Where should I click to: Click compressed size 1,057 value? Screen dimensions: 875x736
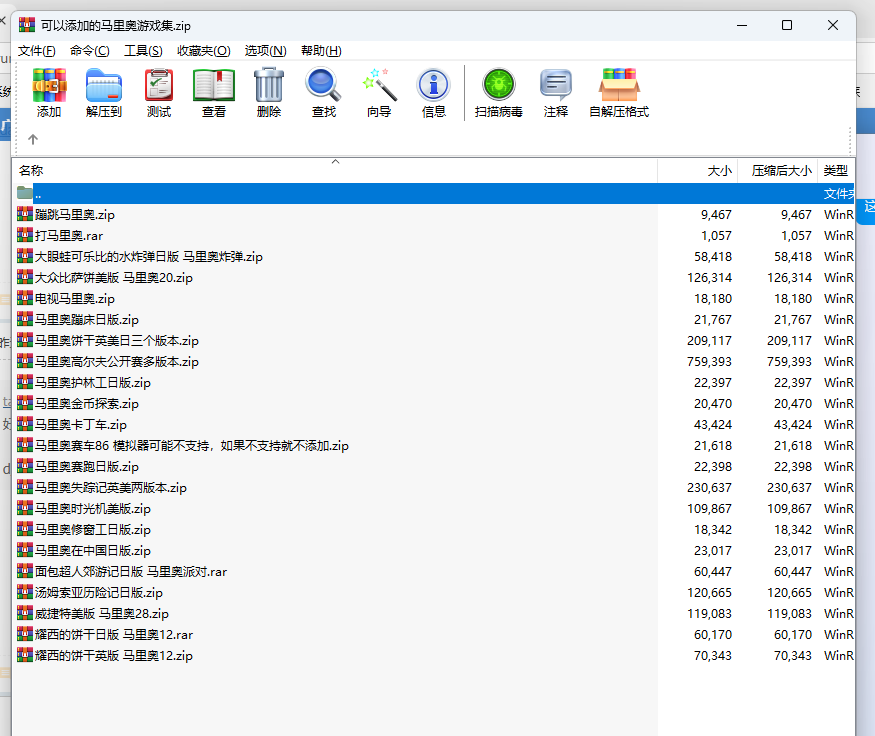click(796, 235)
